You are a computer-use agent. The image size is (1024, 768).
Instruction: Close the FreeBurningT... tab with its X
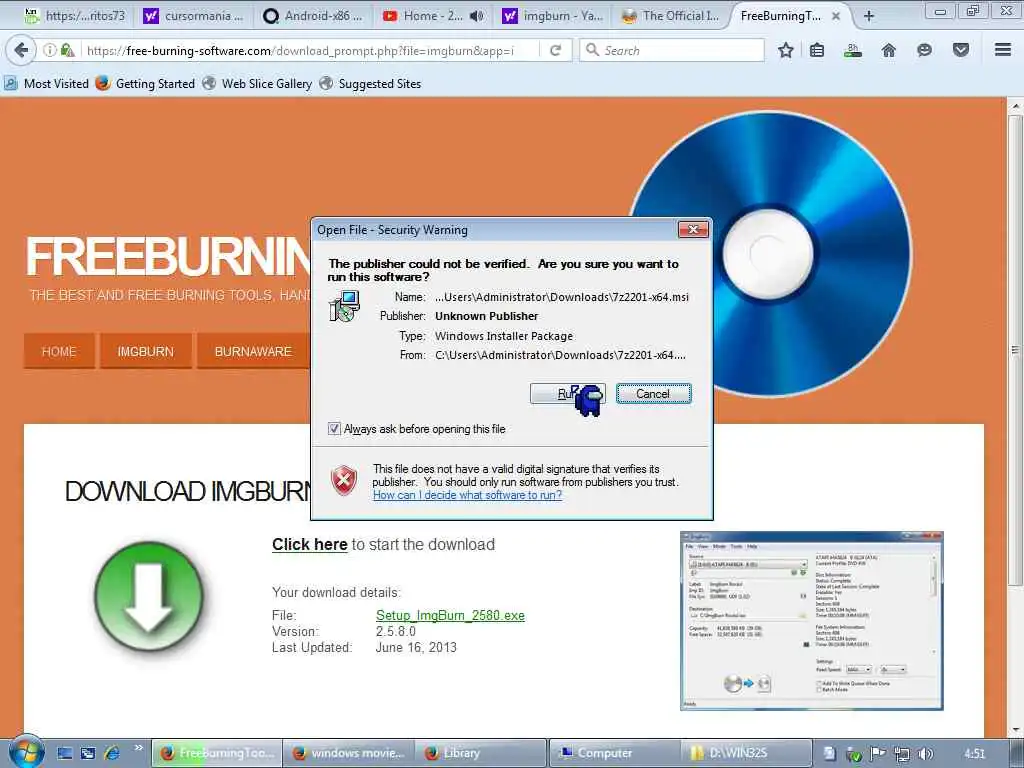(x=836, y=16)
